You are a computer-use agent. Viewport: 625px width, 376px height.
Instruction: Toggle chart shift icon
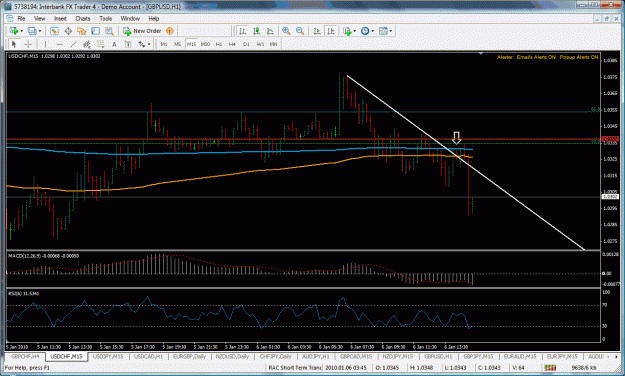pos(331,31)
